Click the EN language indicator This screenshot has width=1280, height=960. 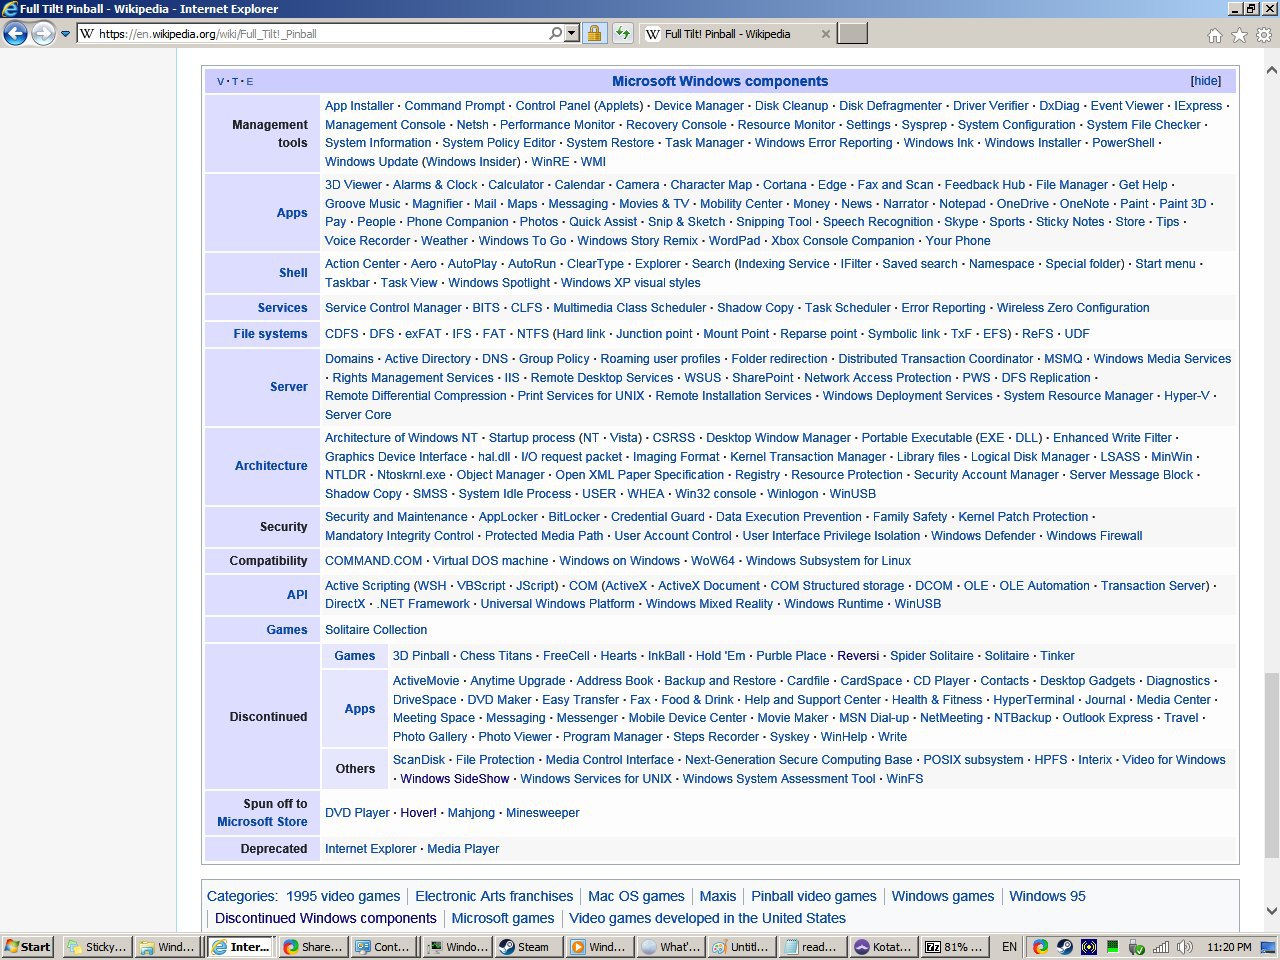[1009, 947]
